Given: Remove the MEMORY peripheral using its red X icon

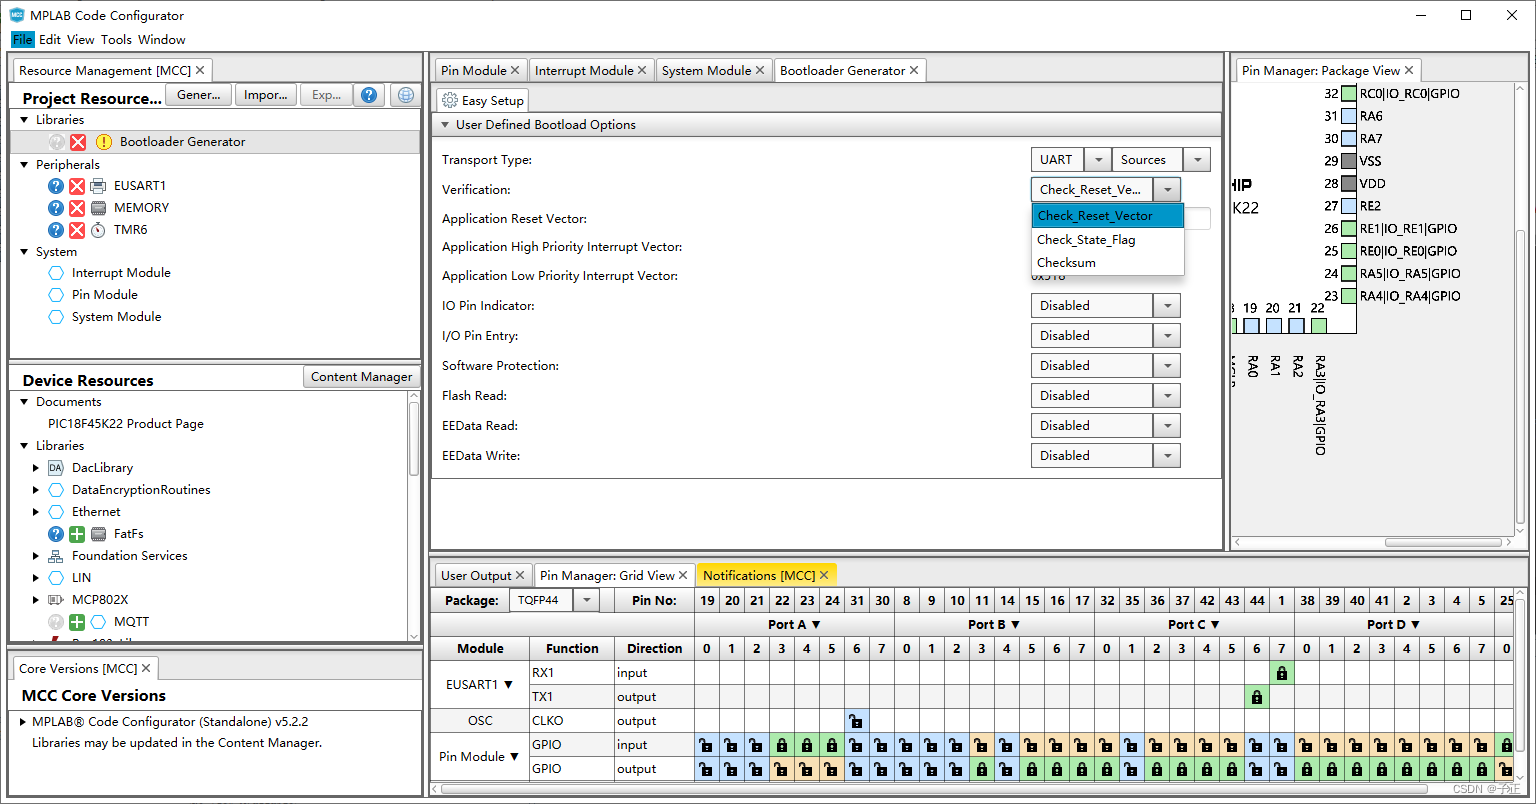Looking at the screenshot, I should (77, 207).
